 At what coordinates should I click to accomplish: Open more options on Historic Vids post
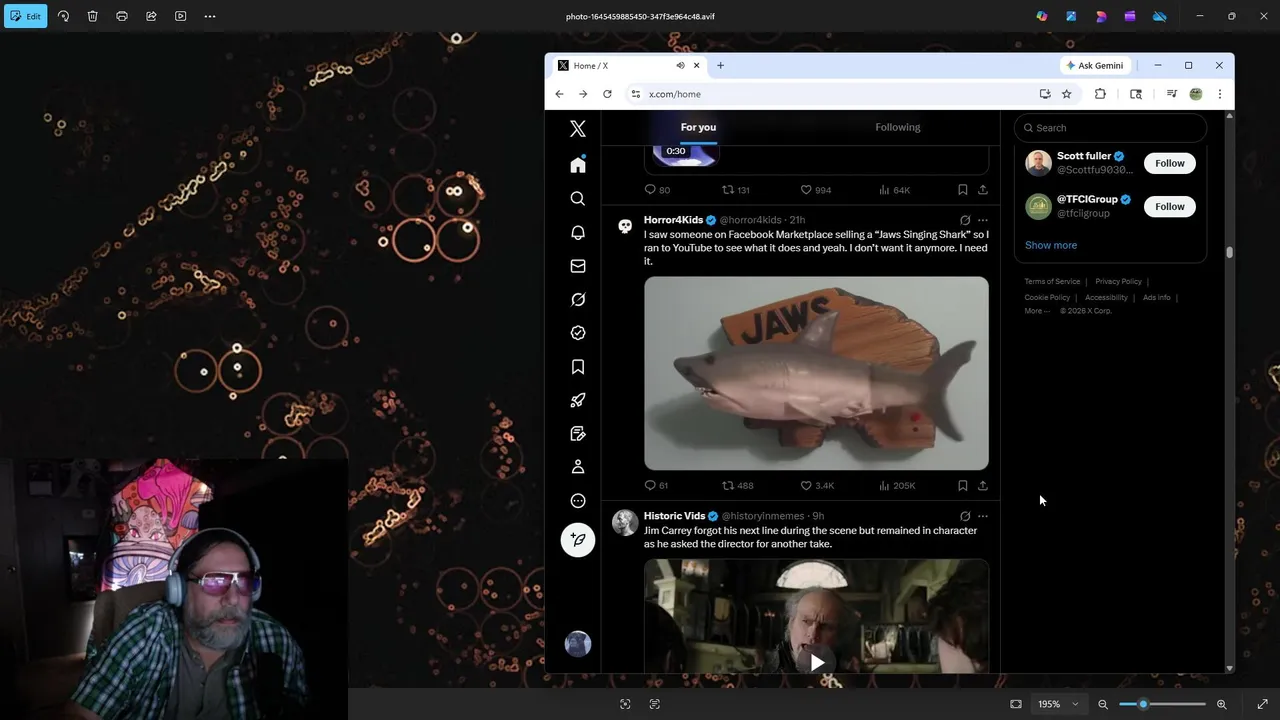click(983, 516)
